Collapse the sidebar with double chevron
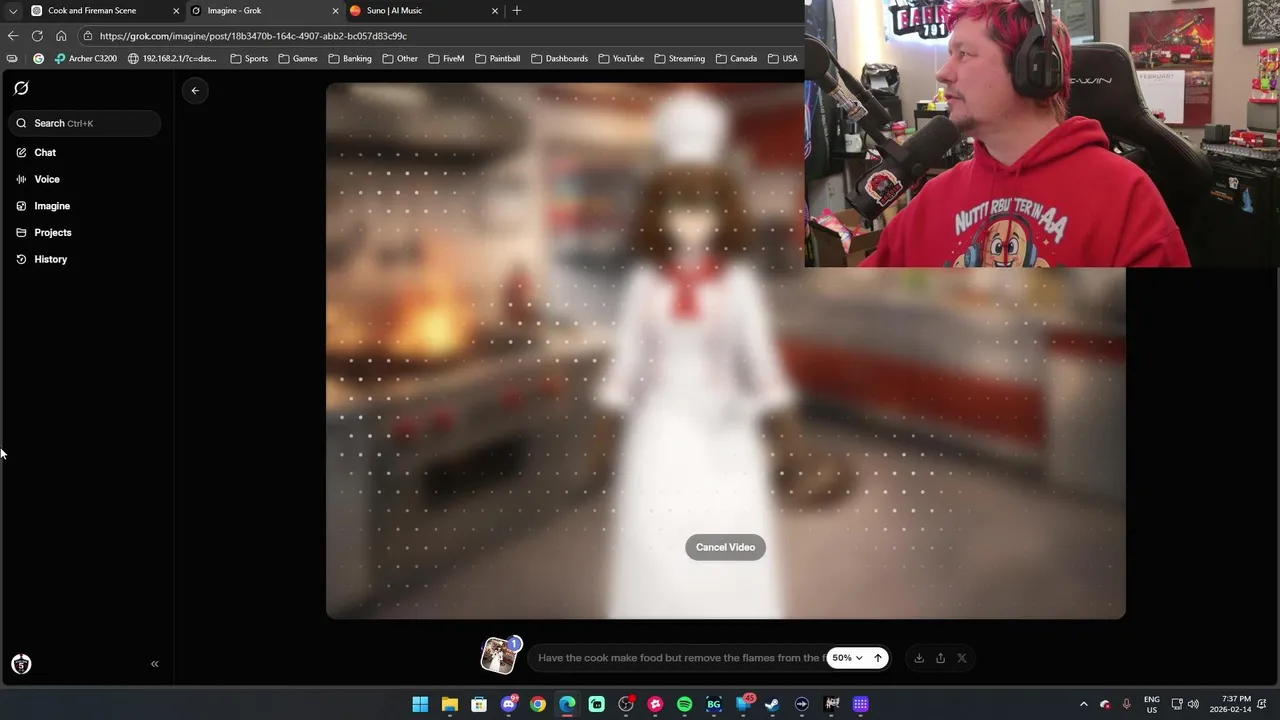The height and width of the screenshot is (720, 1280). (154, 664)
